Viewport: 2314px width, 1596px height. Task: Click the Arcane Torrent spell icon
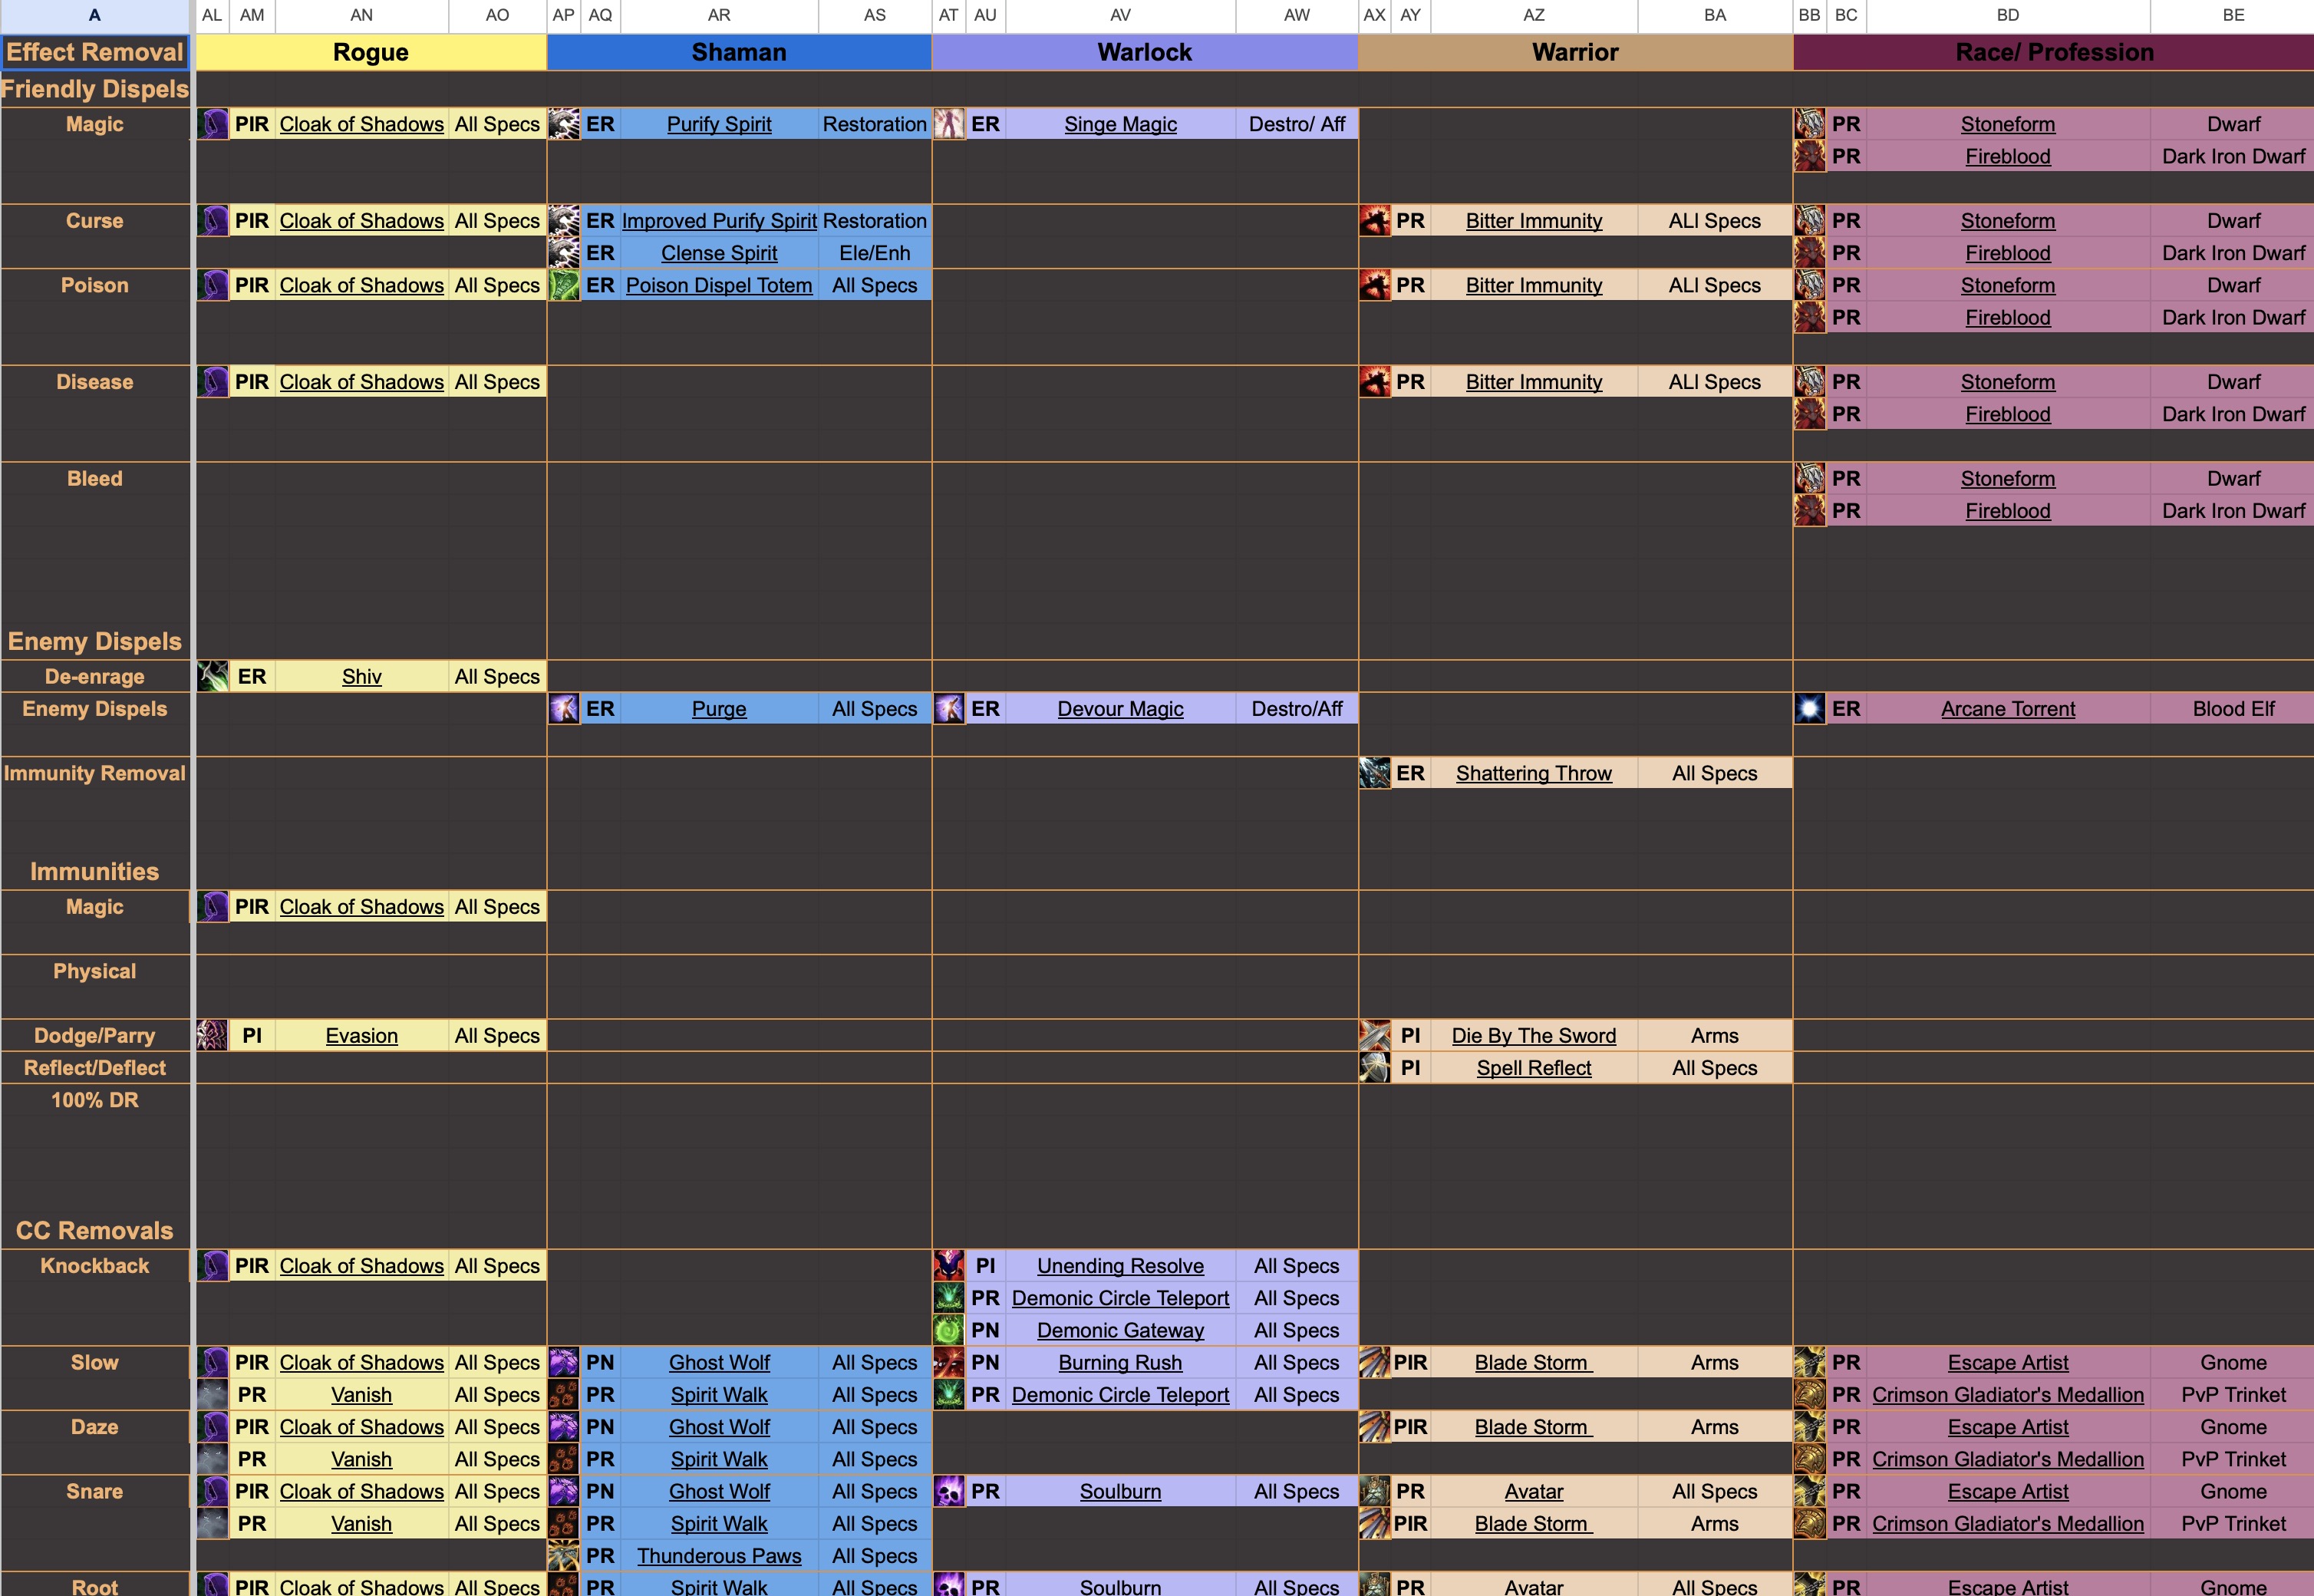point(1810,709)
